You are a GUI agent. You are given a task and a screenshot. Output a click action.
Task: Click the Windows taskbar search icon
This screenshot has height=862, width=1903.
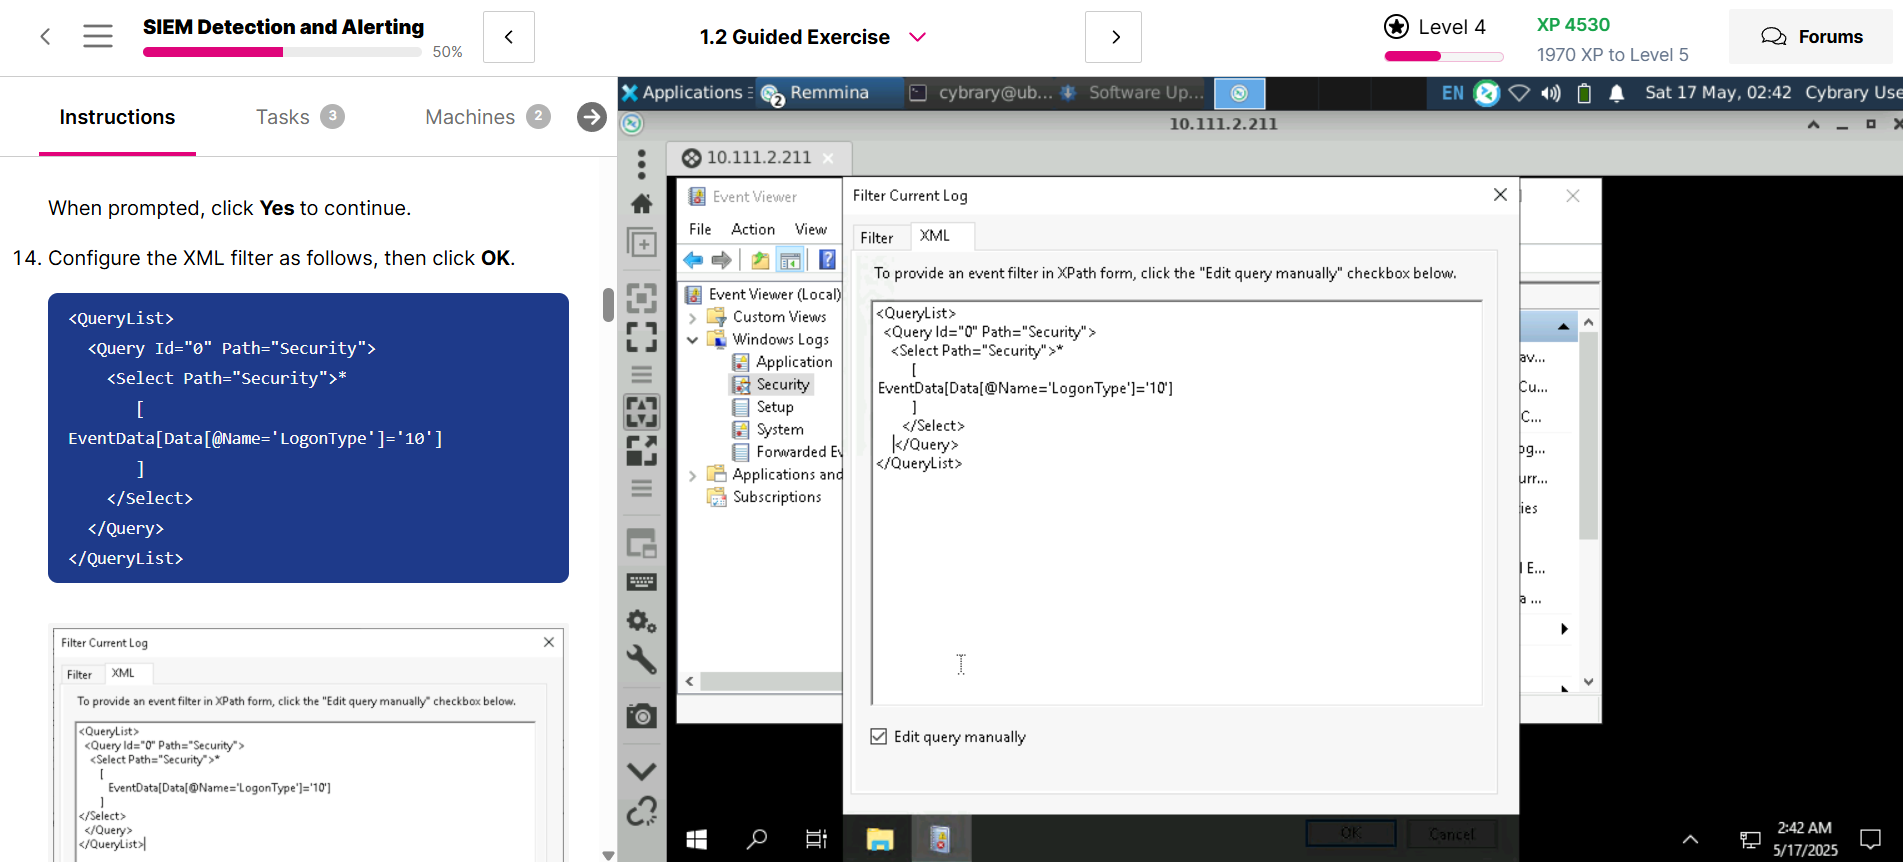click(x=757, y=839)
